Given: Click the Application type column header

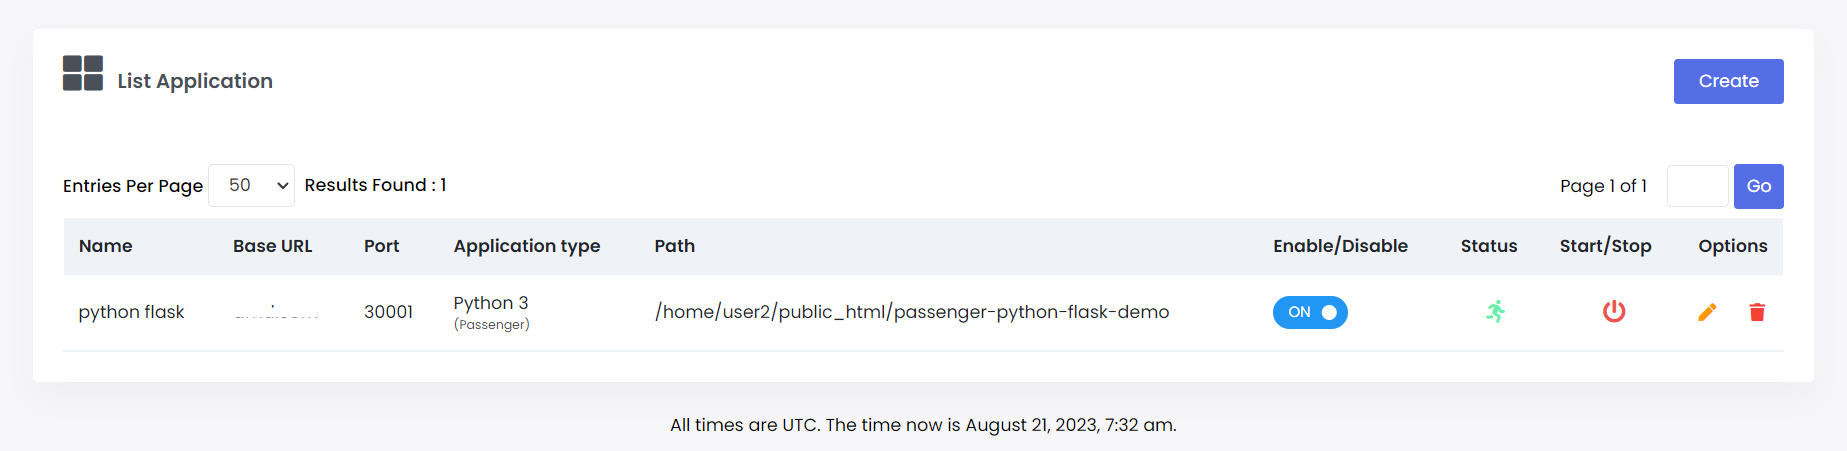Looking at the screenshot, I should [527, 246].
